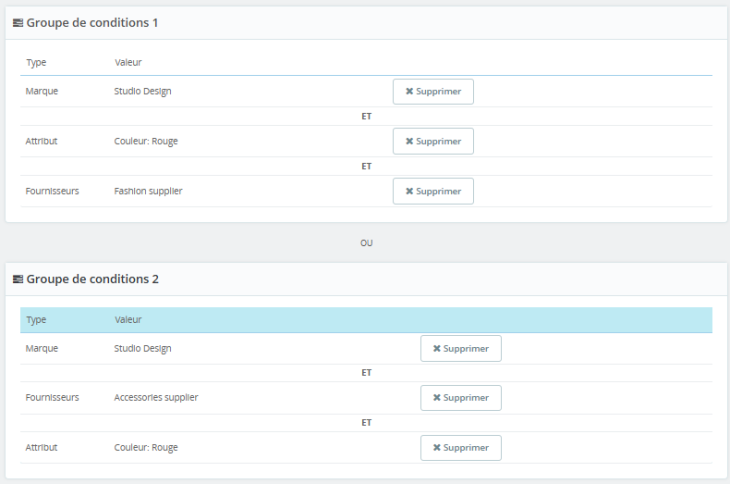Click the highlighted Valeur header in group 2
Viewport: 730px width, 484px height.
point(128,320)
